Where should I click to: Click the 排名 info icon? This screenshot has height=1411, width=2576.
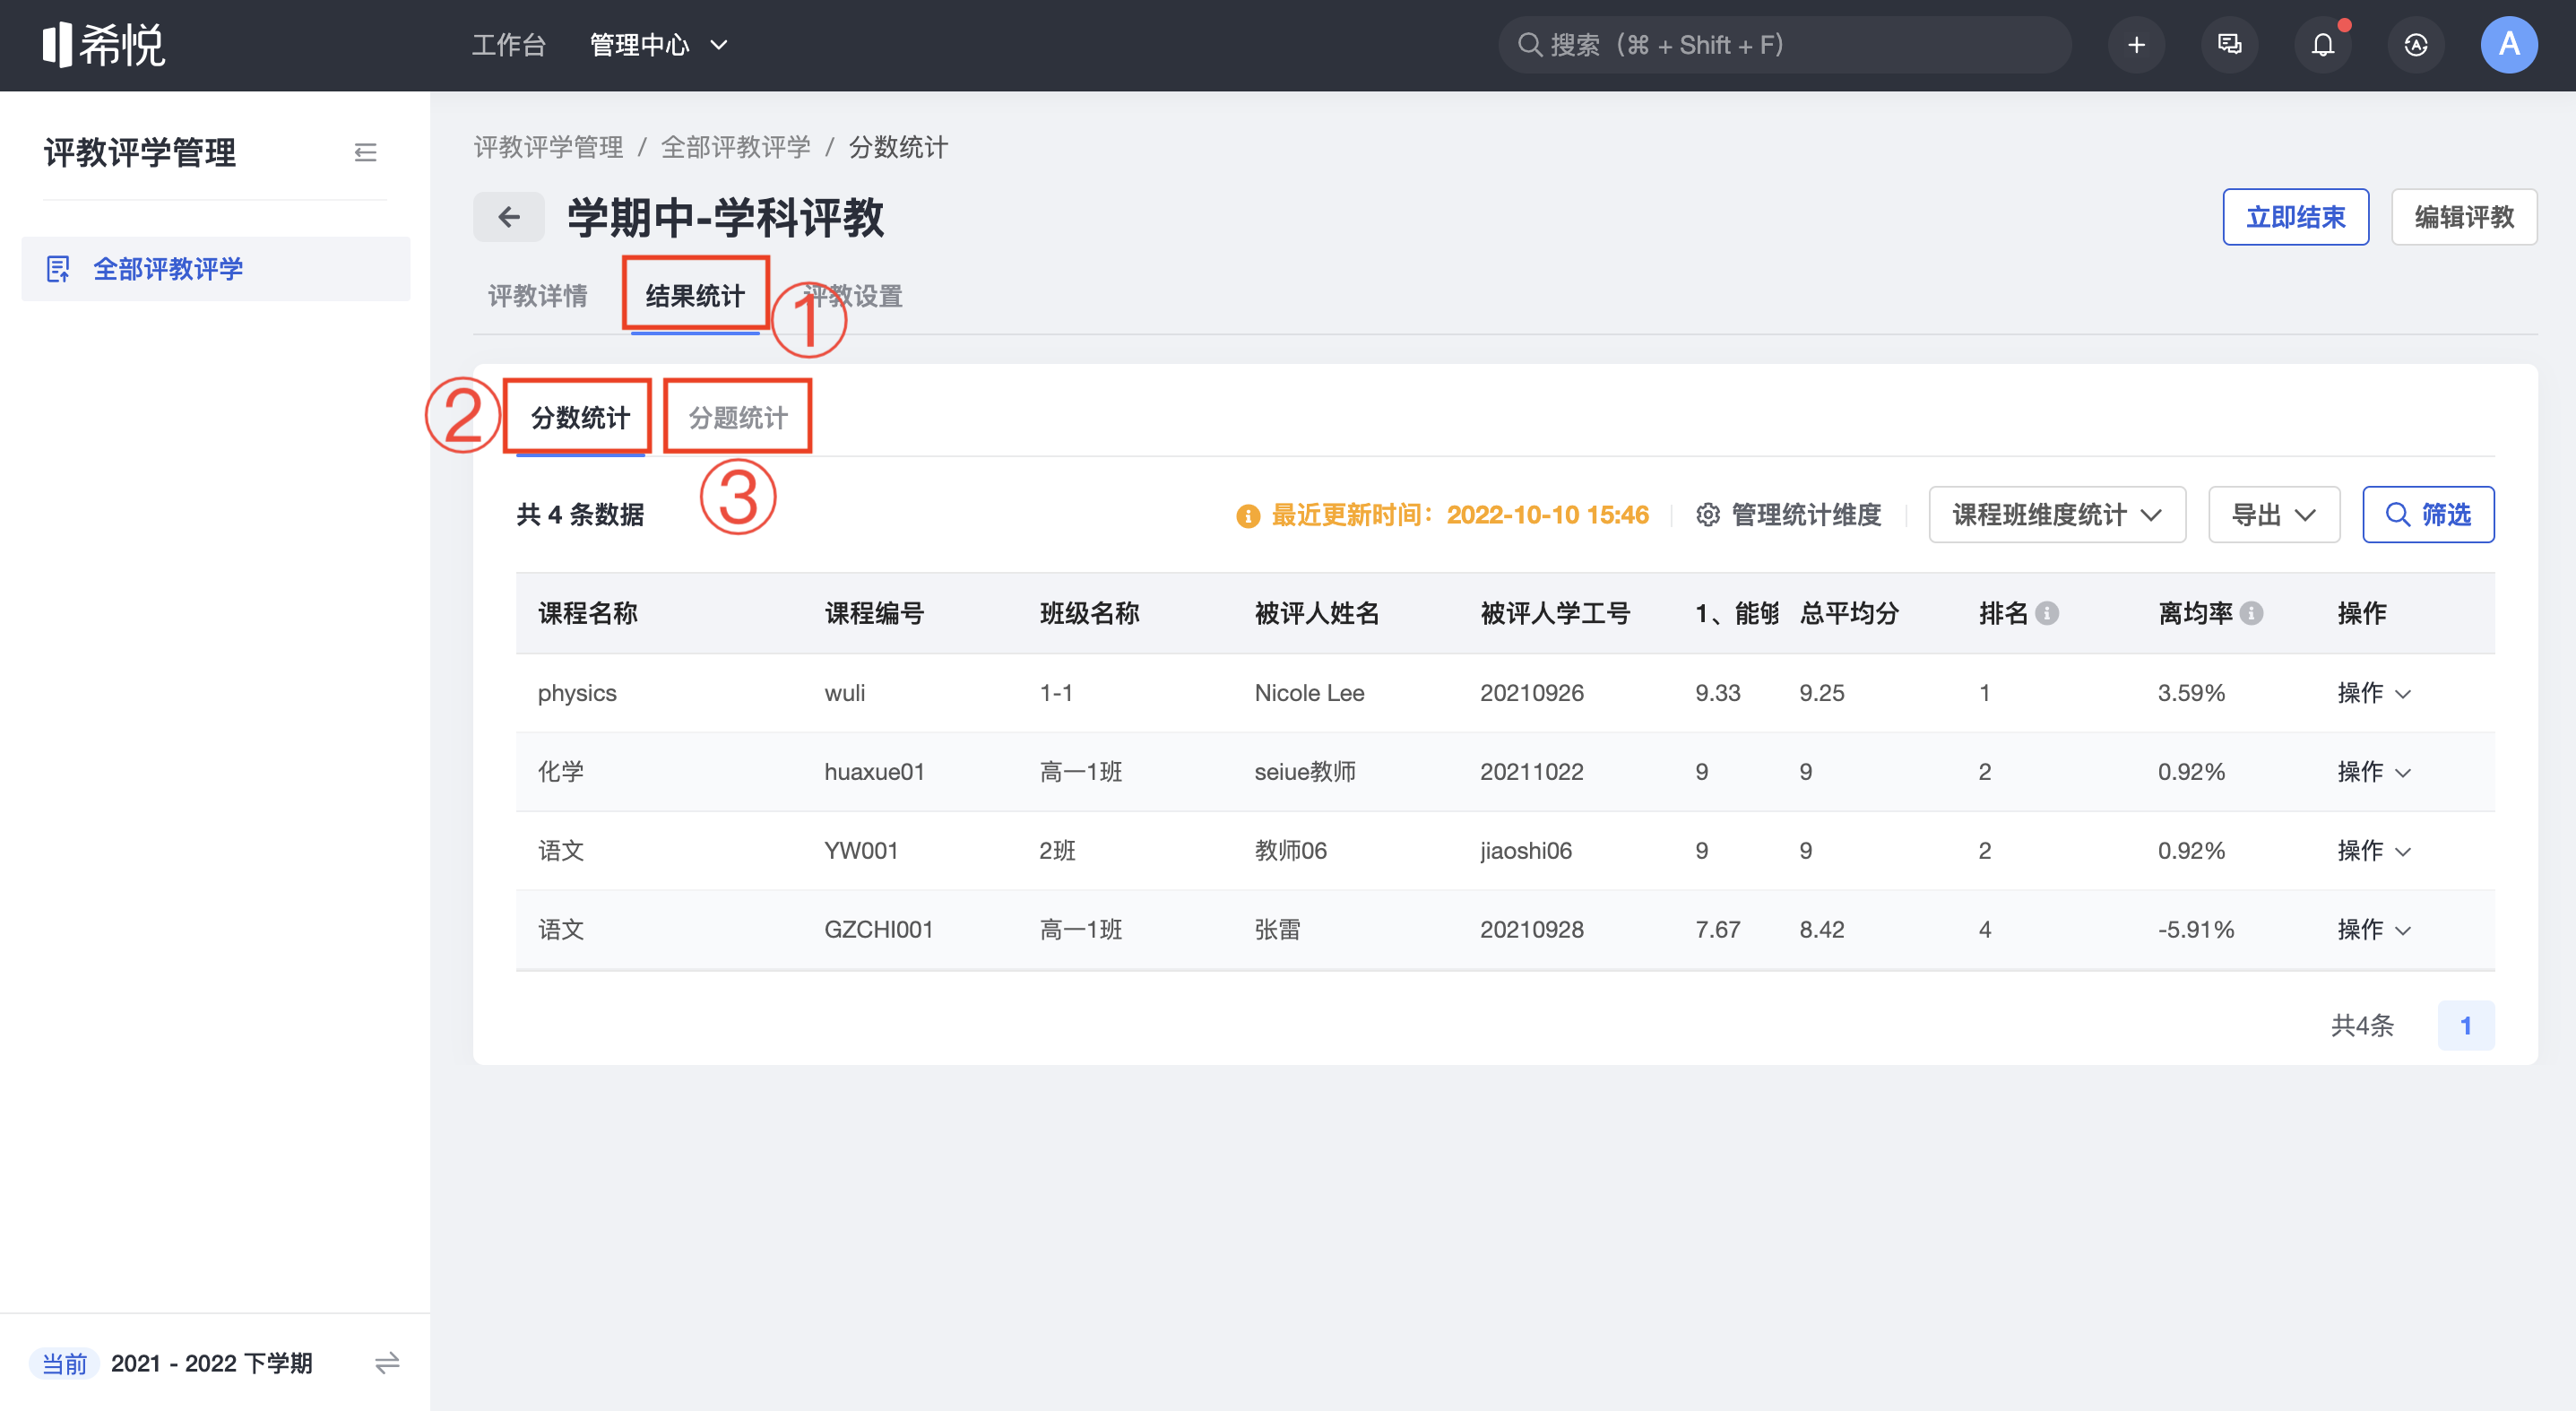click(2047, 613)
